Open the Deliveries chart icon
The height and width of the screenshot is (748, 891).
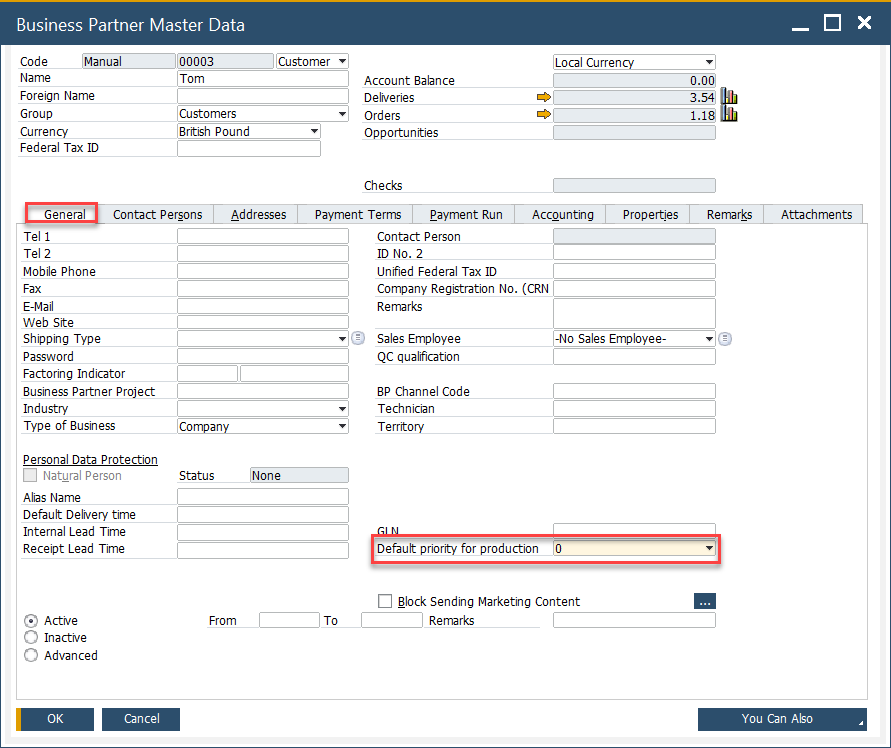729,98
